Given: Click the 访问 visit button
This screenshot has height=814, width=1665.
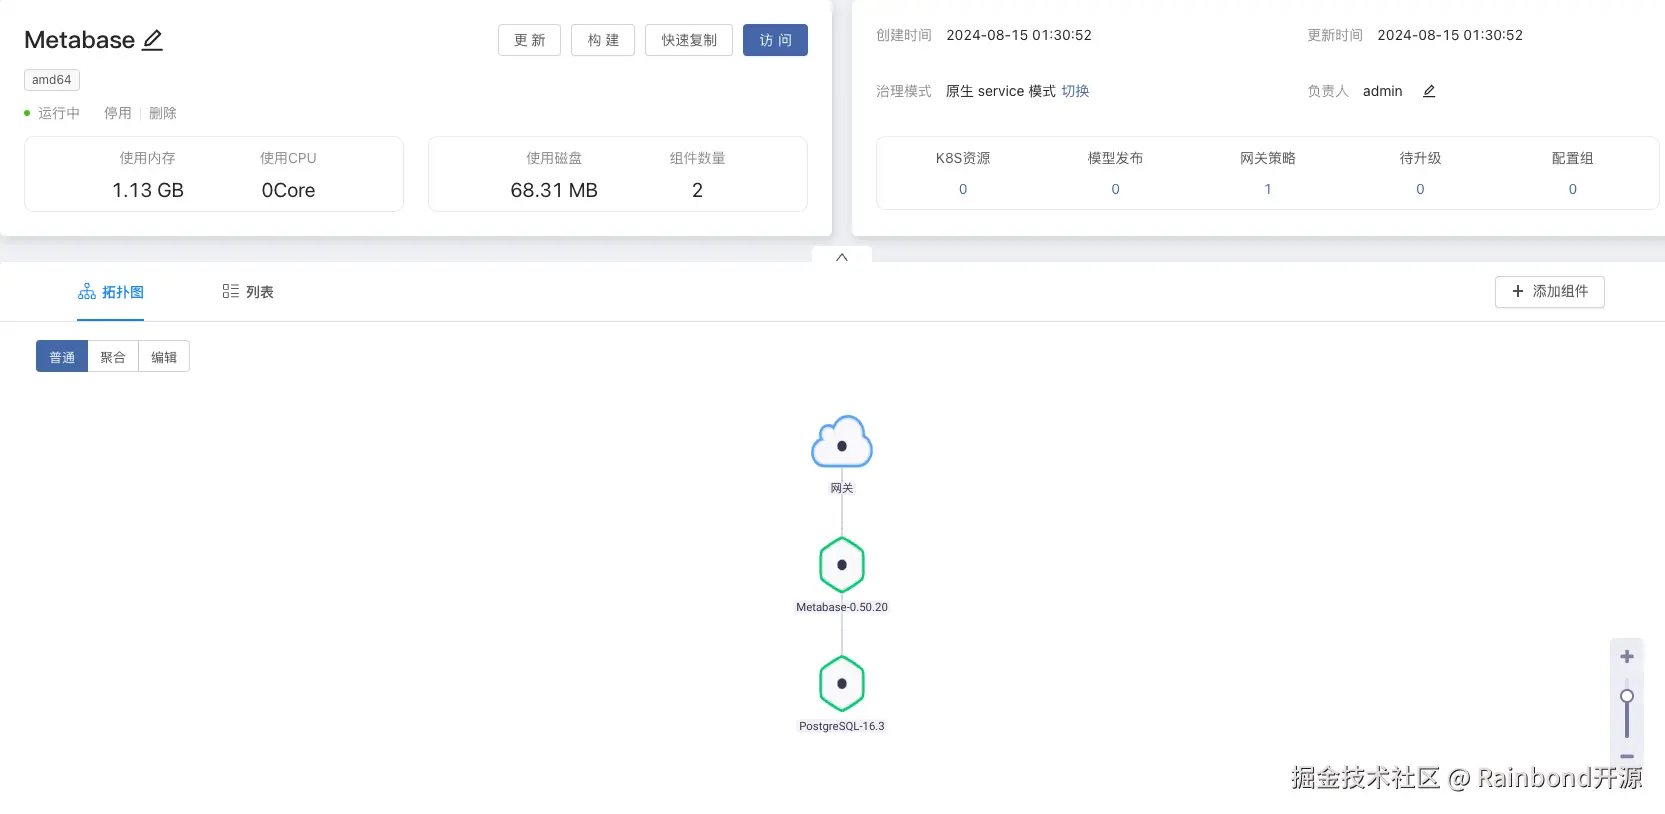Looking at the screenshot, I should click(x=775, y=40).
